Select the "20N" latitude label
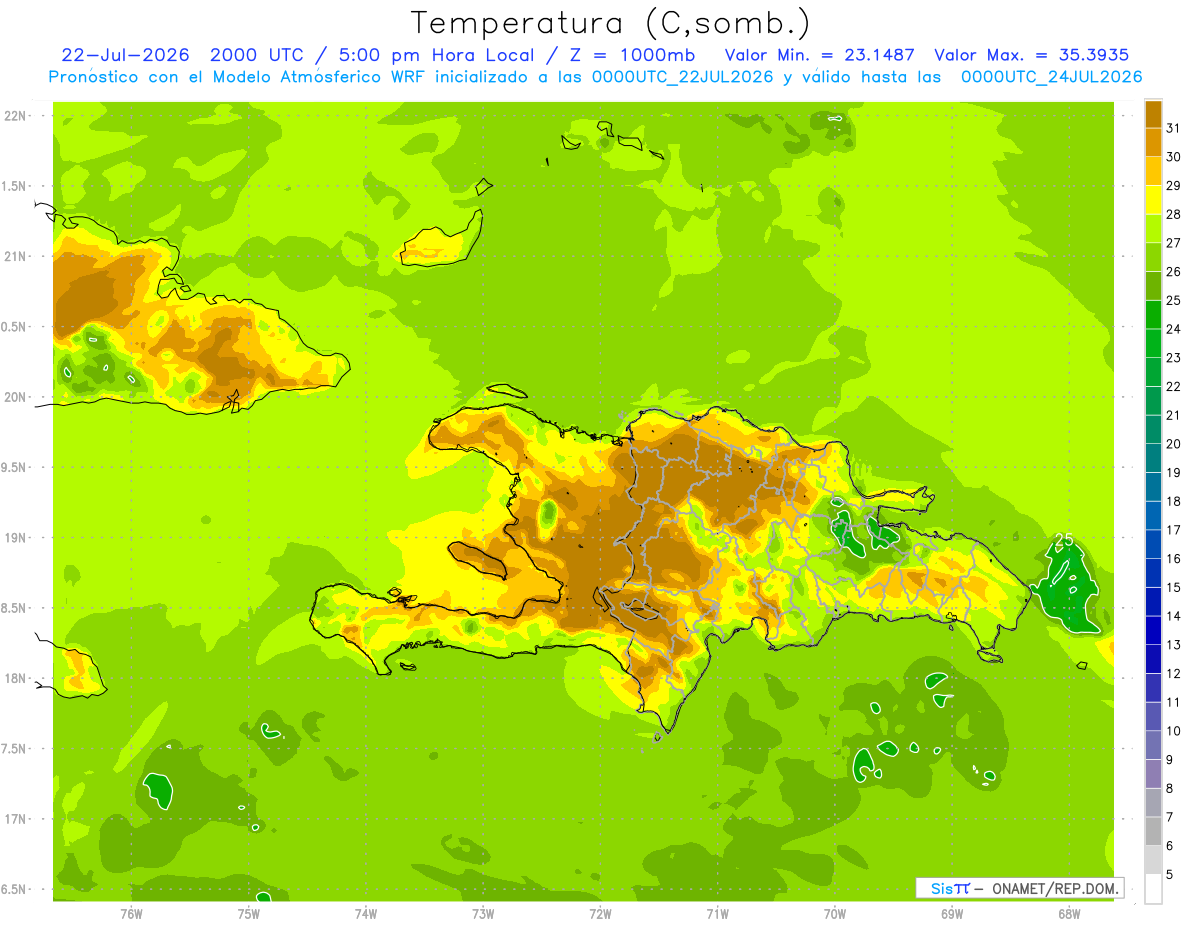 click(16, 397)
